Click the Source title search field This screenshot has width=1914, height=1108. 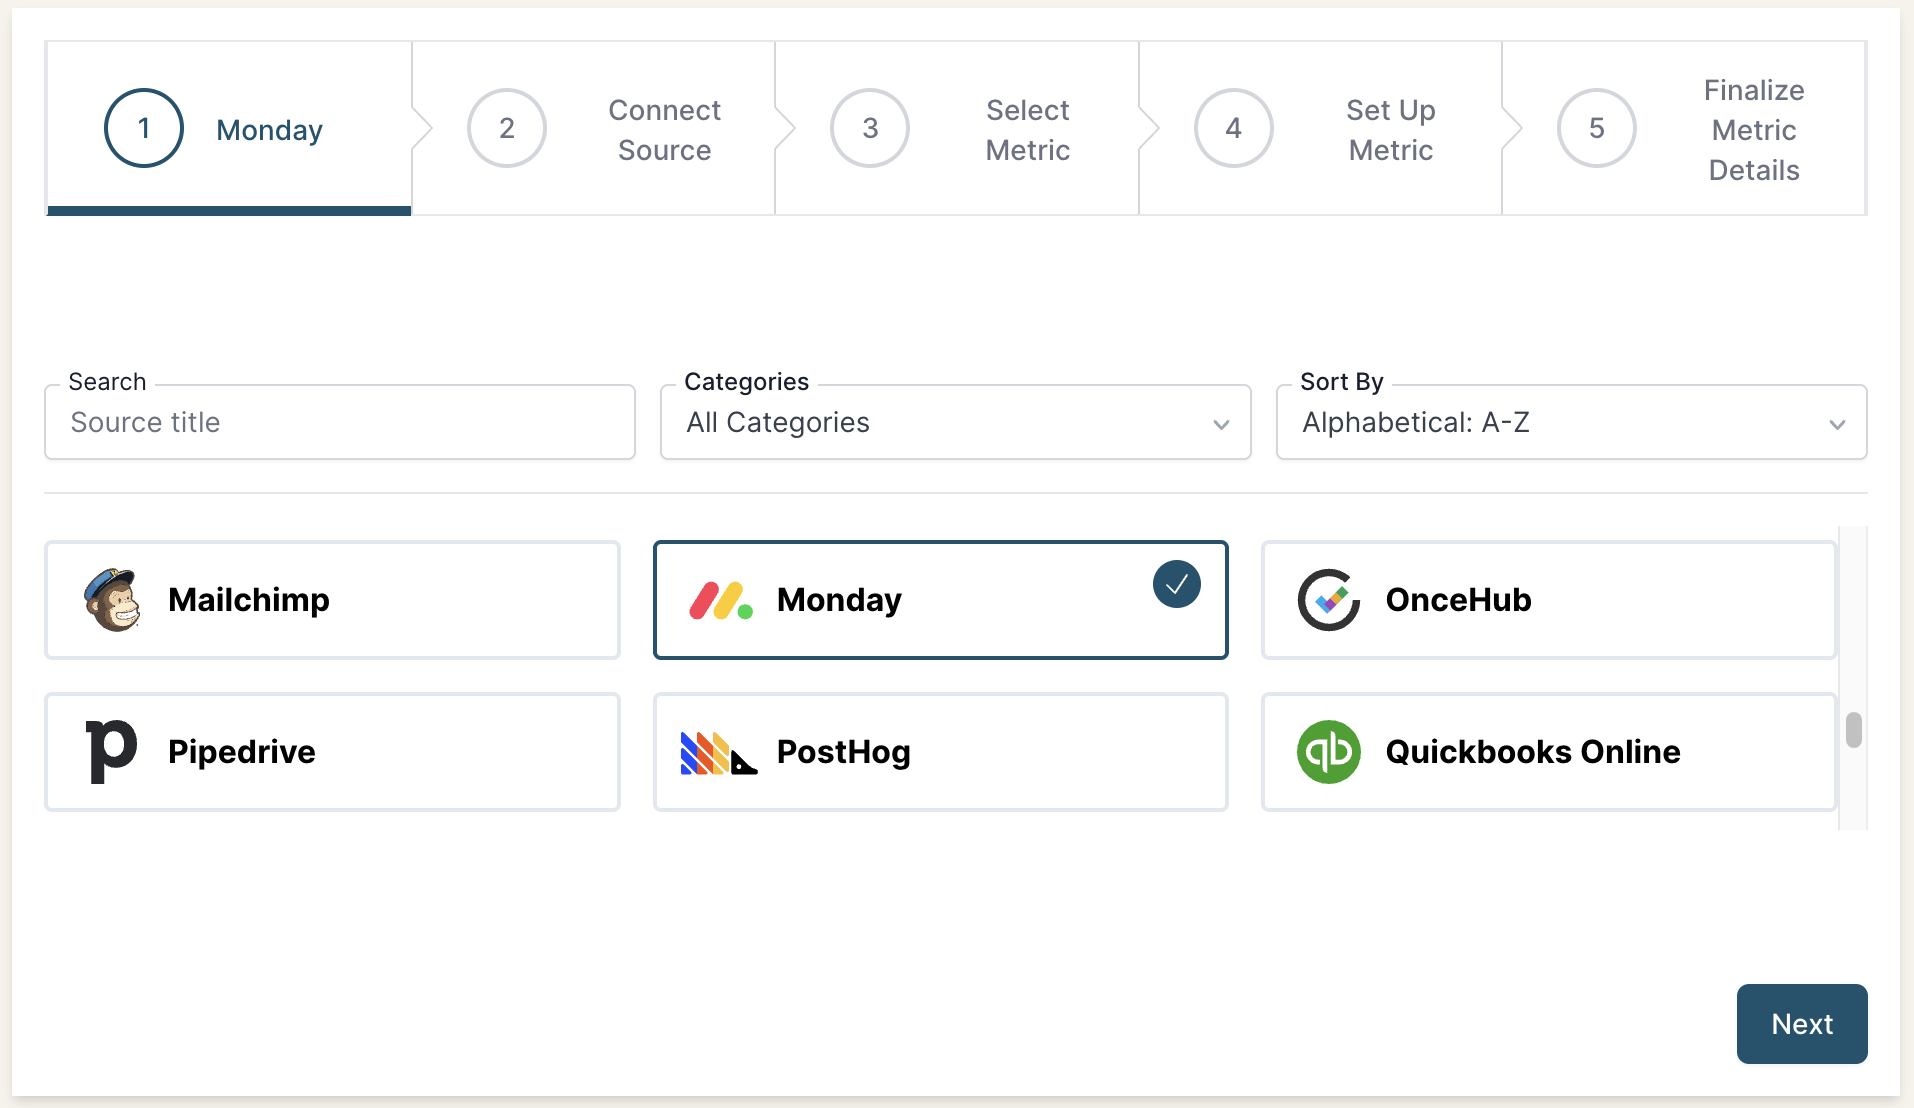pos(339,422)
